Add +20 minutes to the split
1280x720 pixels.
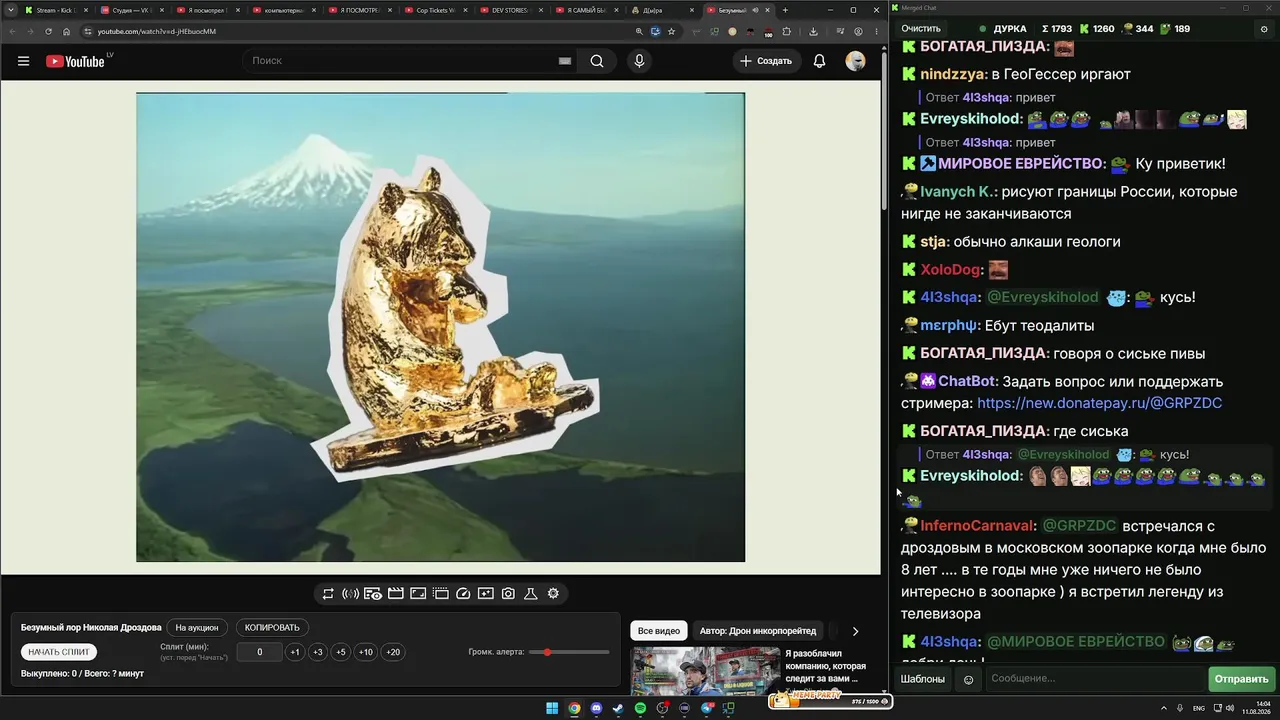(393, 652)
